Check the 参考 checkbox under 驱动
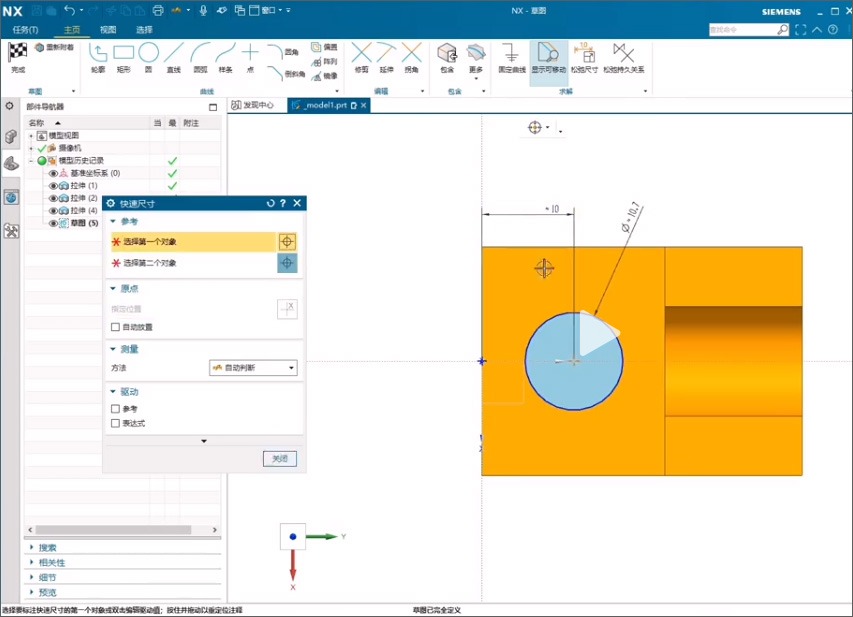 tap(116, 409)
